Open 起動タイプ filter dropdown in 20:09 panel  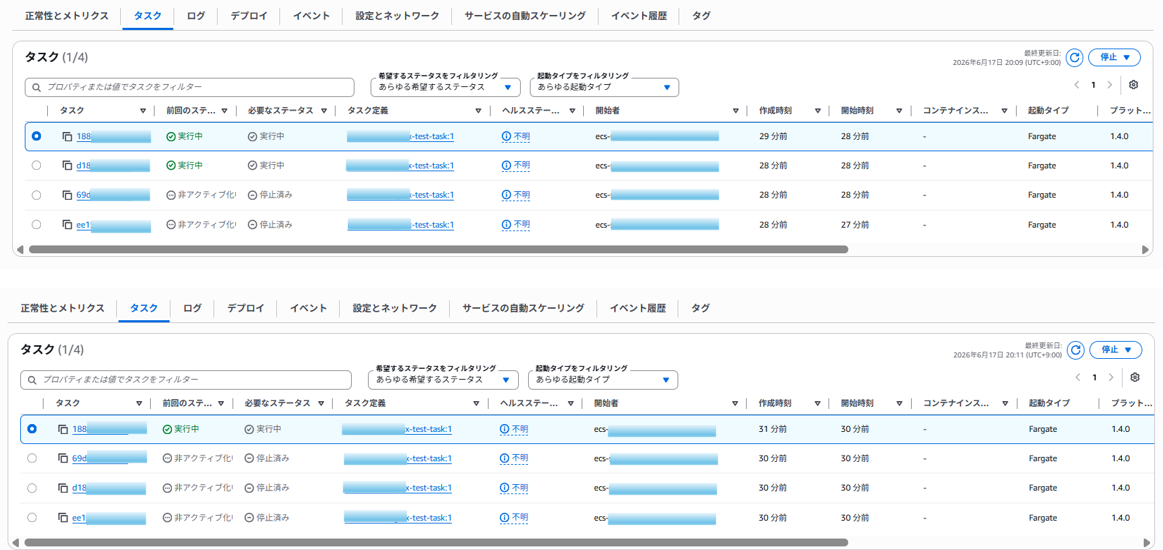point(604,87)
